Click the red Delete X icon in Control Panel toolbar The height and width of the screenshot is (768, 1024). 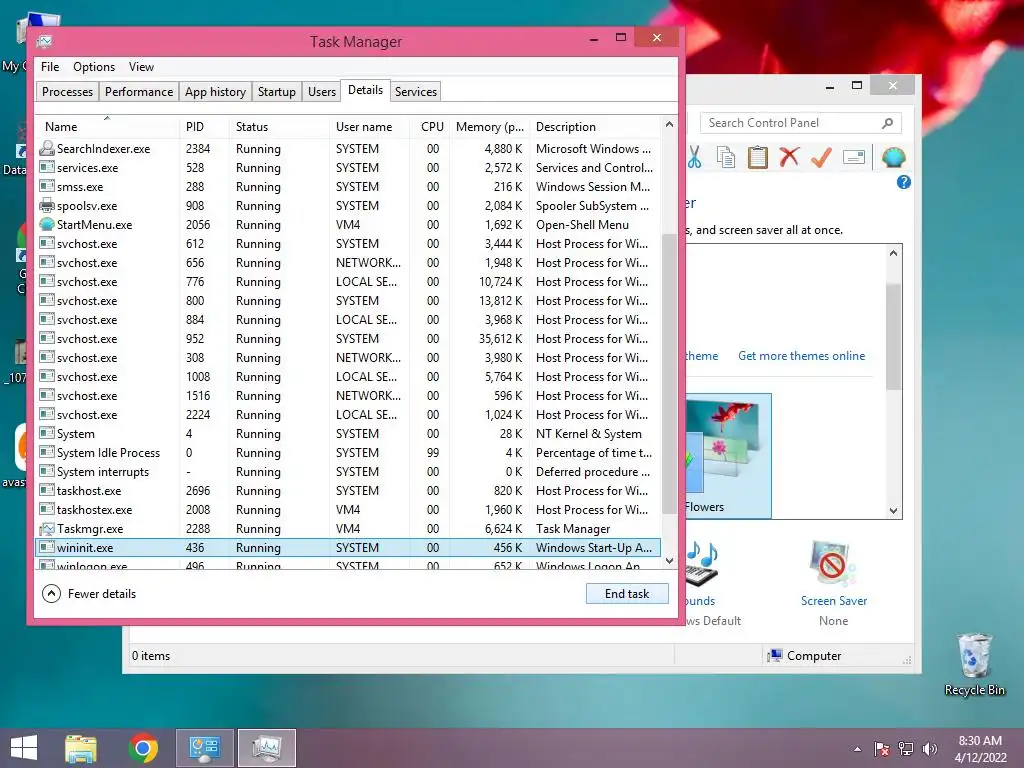[790, 157]
